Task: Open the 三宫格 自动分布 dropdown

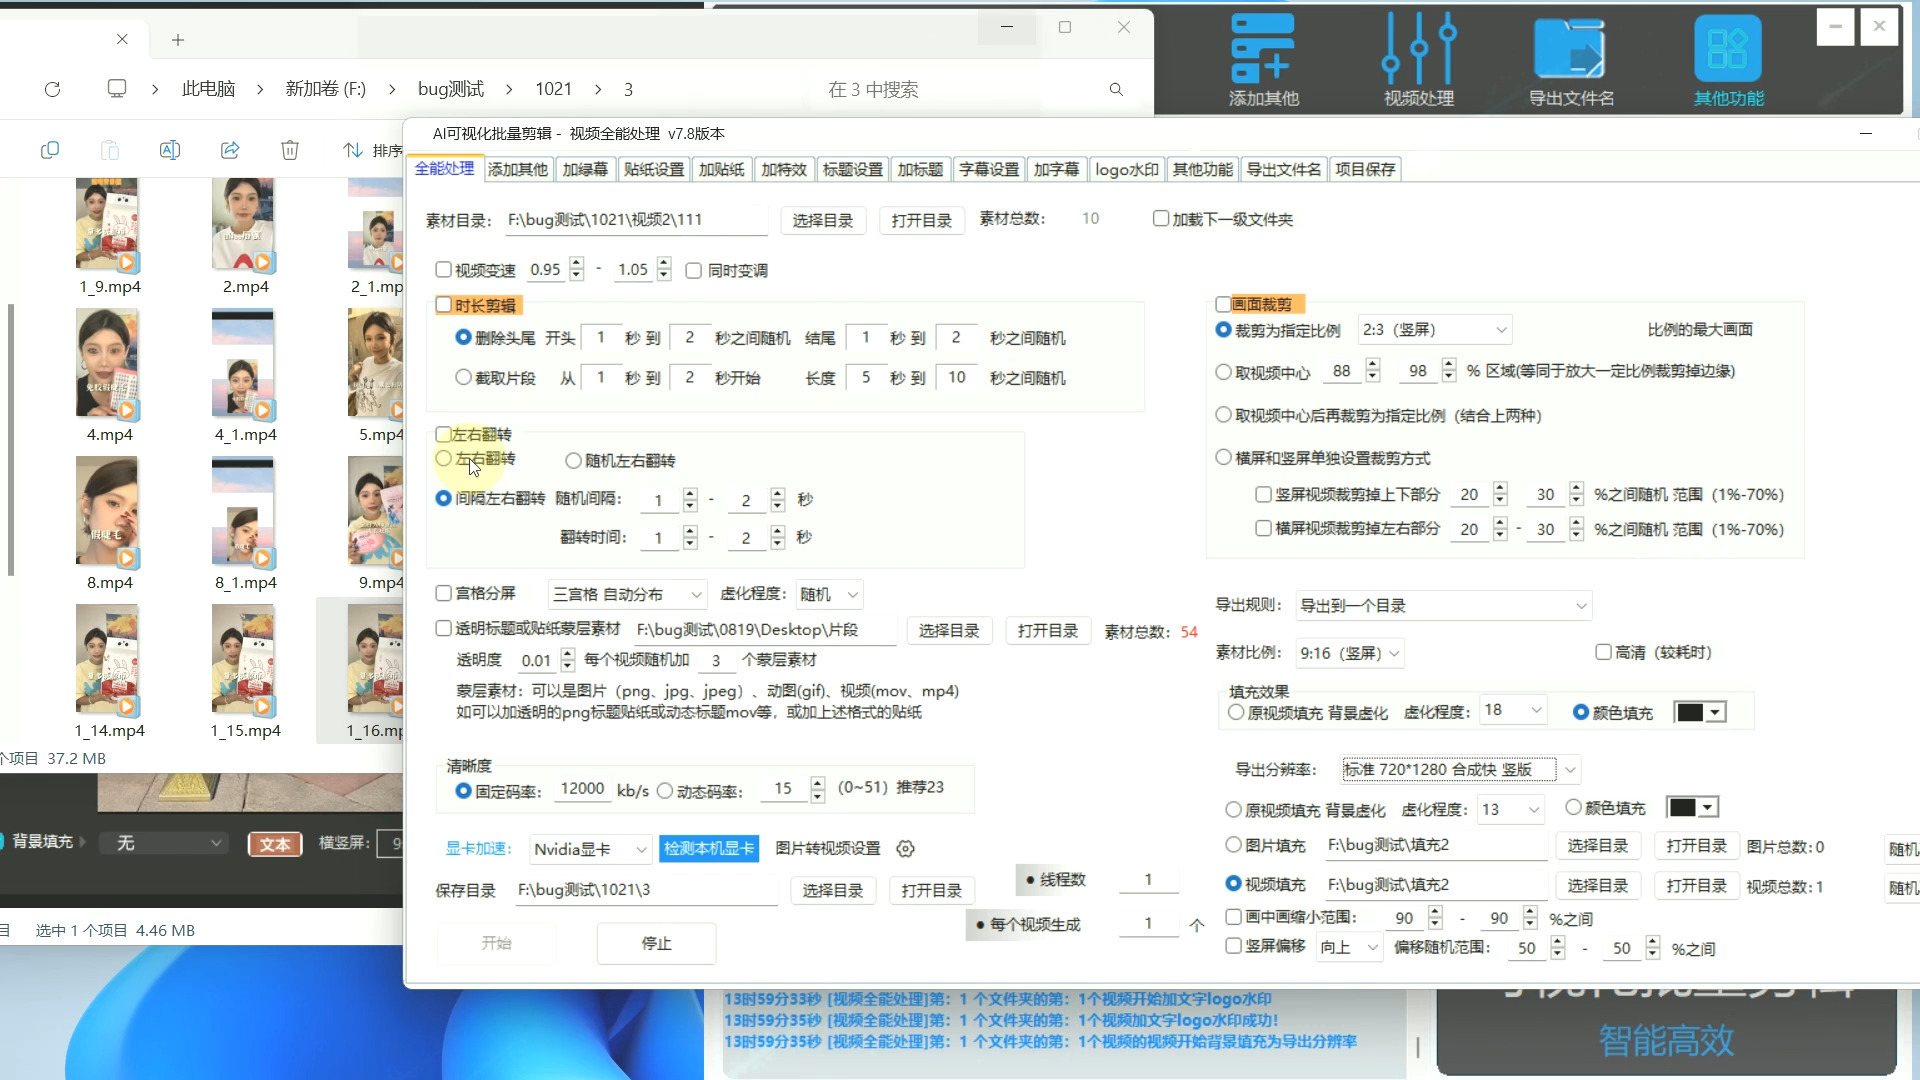Action: coord(627,594)
